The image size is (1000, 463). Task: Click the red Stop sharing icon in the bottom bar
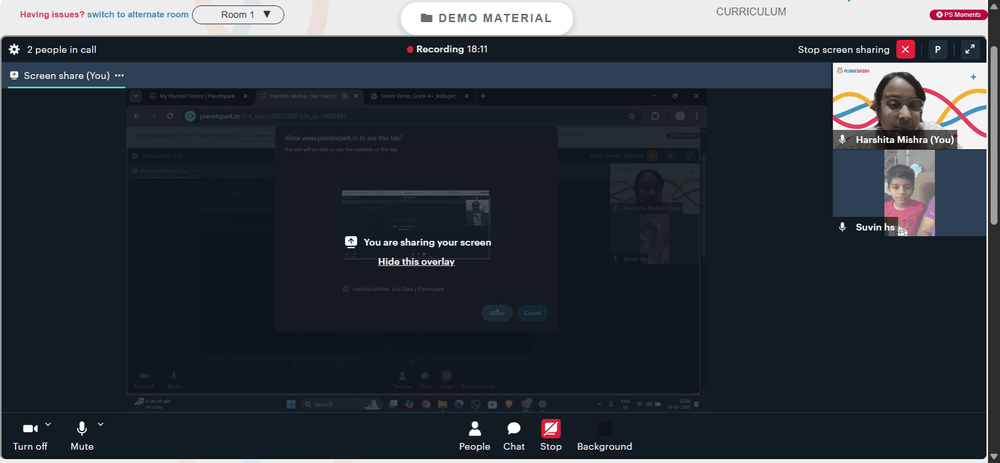pos(551,428)
